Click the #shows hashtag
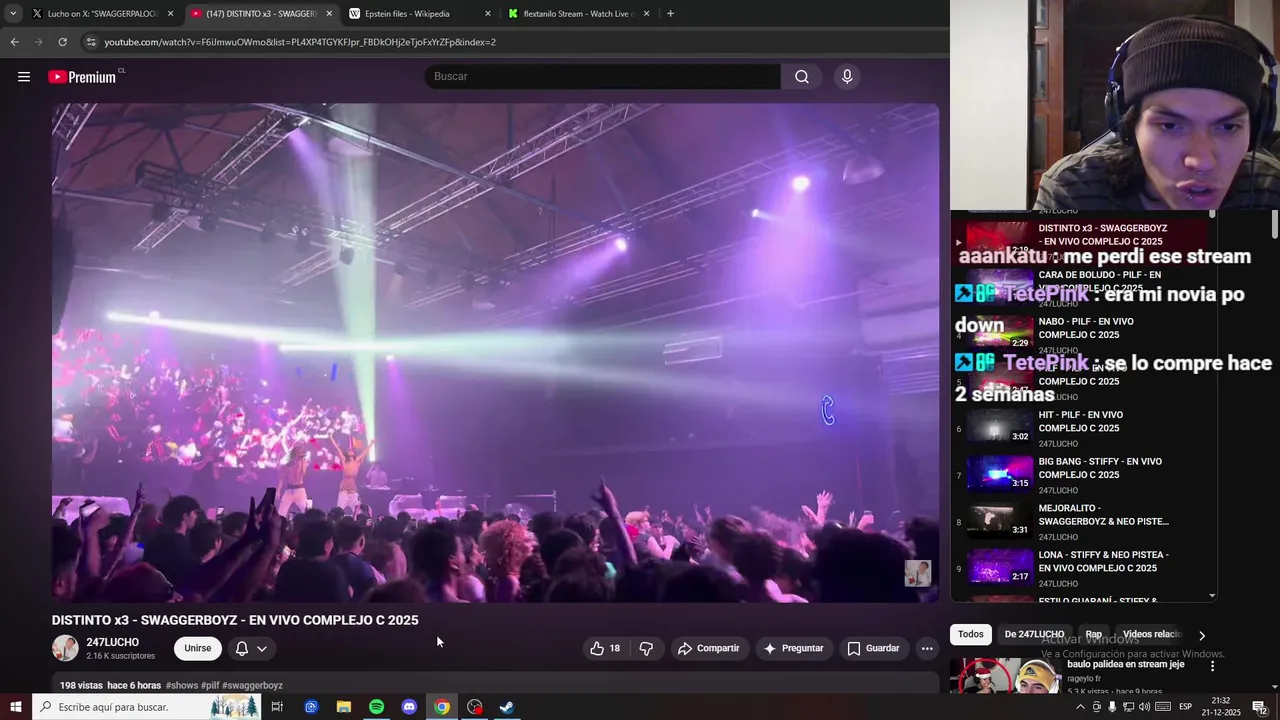 [x=182, y=686]
